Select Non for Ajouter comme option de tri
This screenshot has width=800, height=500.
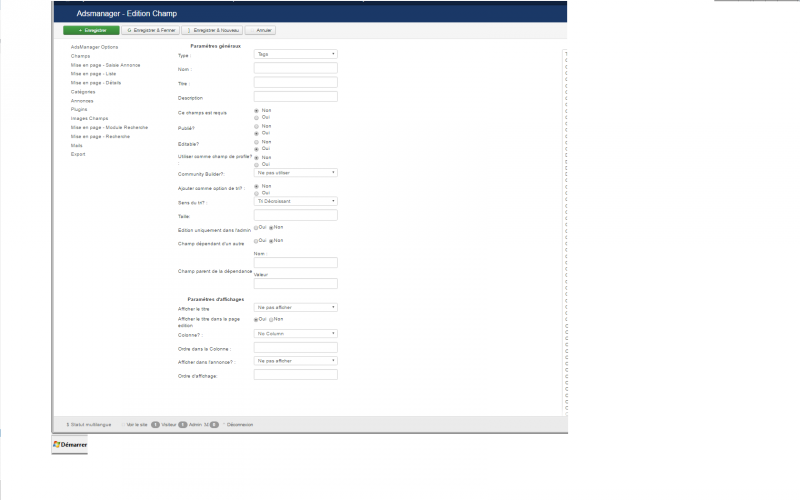point(257,187)
